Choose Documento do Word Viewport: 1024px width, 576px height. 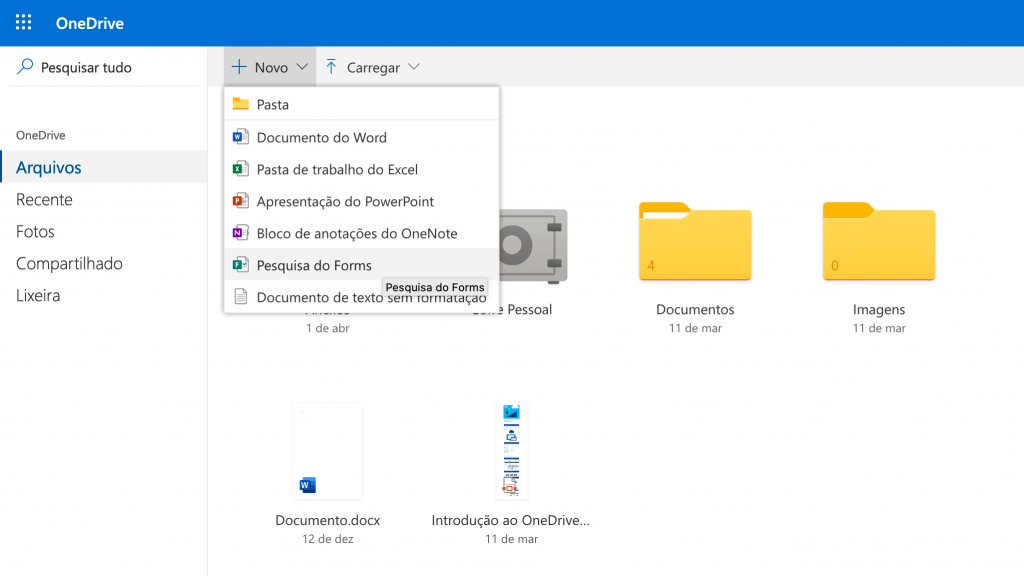click(x=361, y=137)
